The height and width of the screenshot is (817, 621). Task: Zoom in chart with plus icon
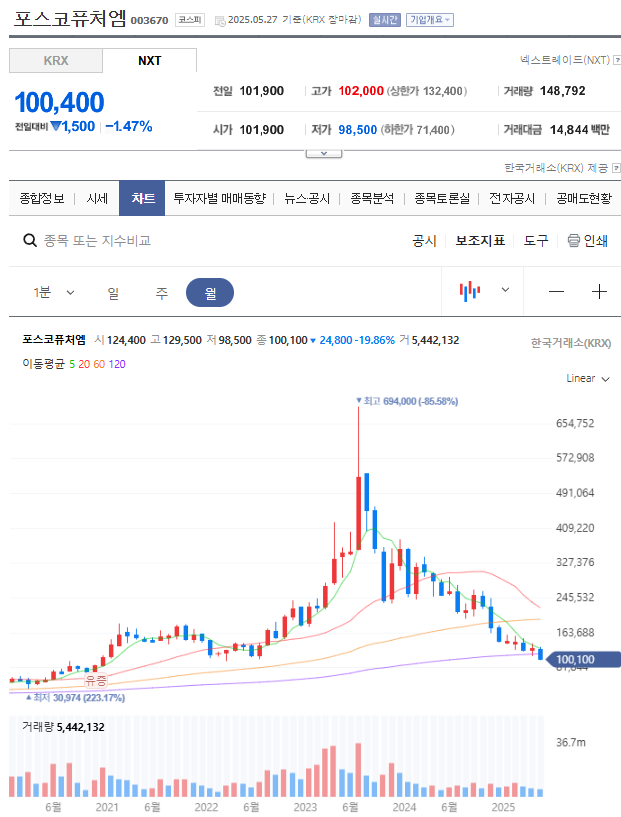pos(600,292)
